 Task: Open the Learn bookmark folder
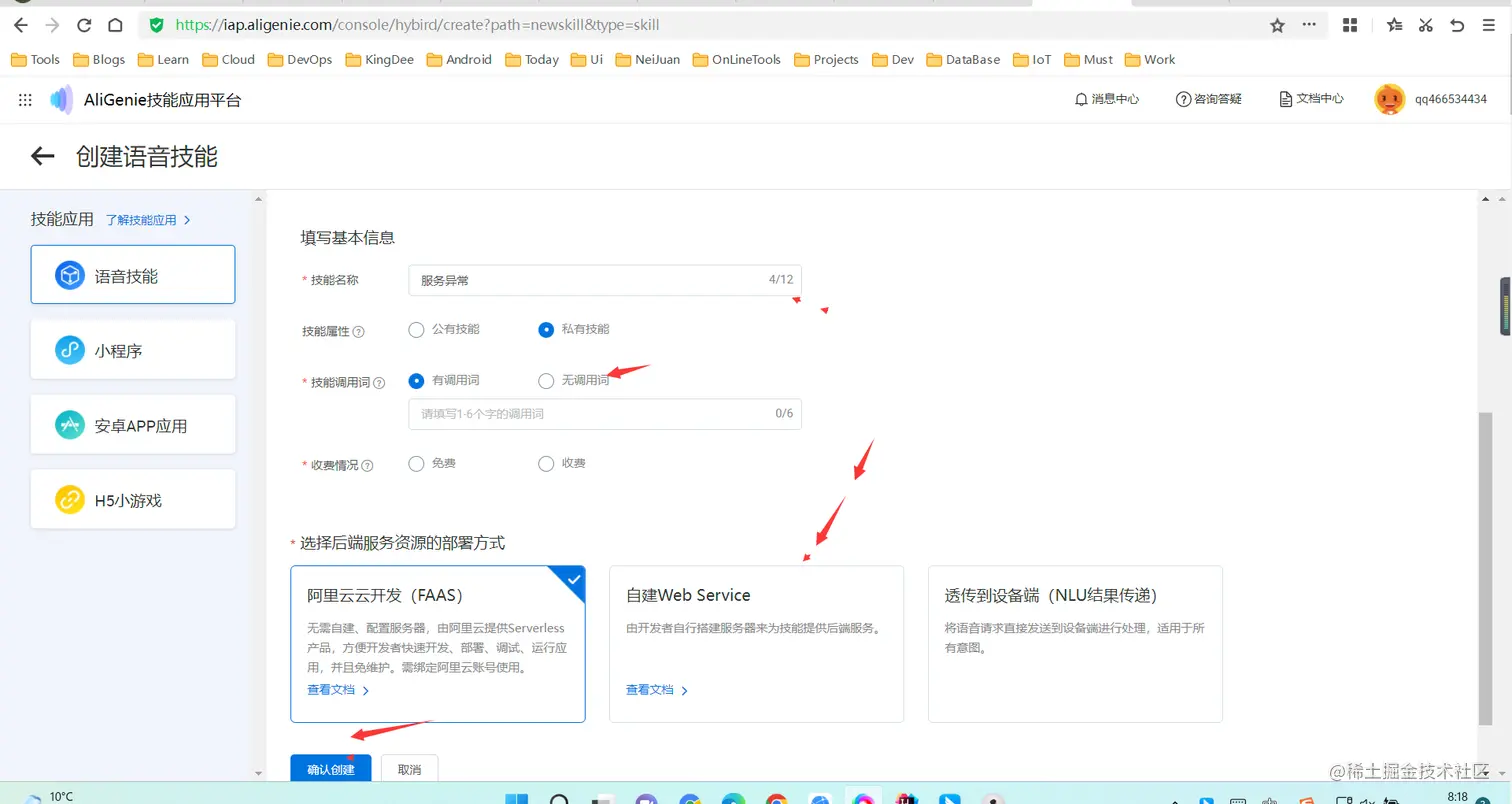[x=163, y=60]
